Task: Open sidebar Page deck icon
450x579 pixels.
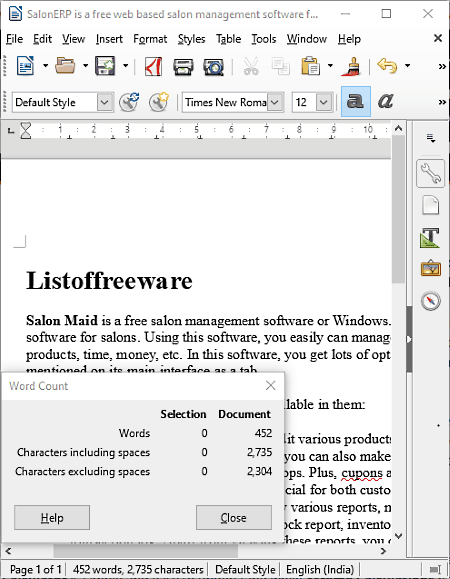Action: 430,205
